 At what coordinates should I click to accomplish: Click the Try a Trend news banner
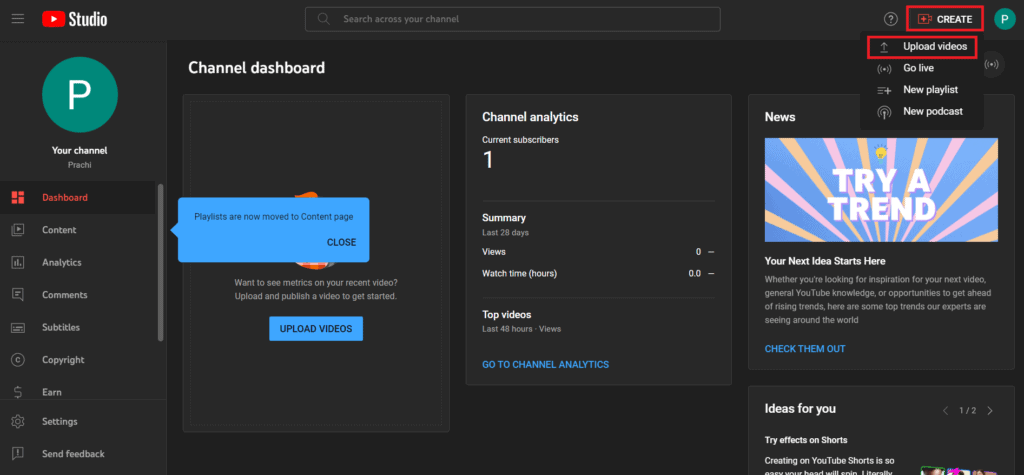point(881,190)
